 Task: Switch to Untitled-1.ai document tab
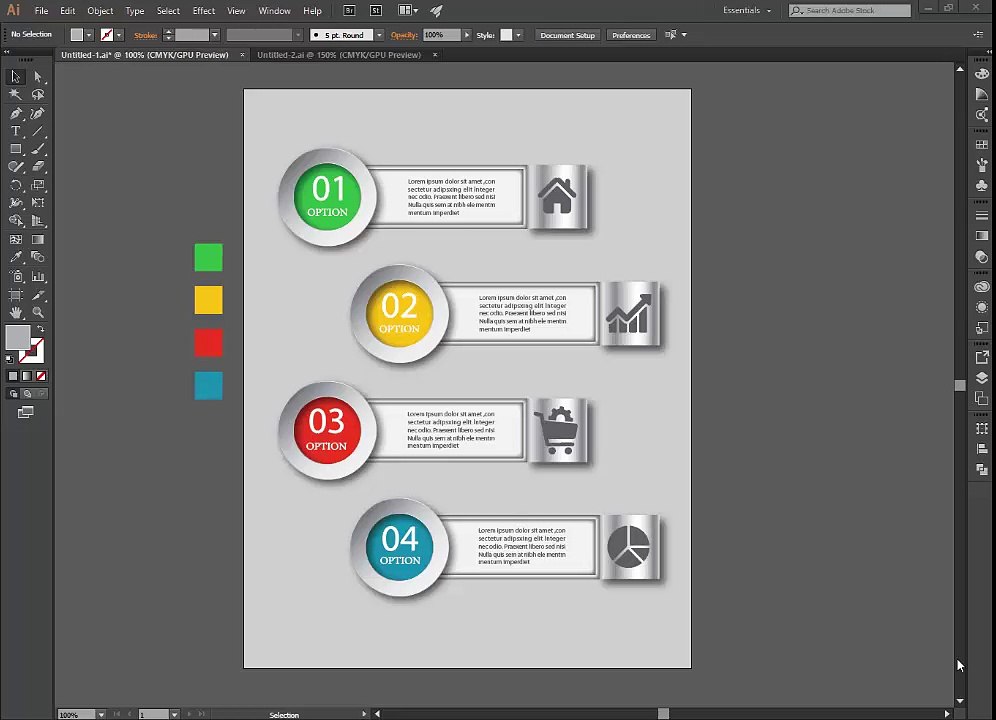pyautogui.click(x=145, y=55)
